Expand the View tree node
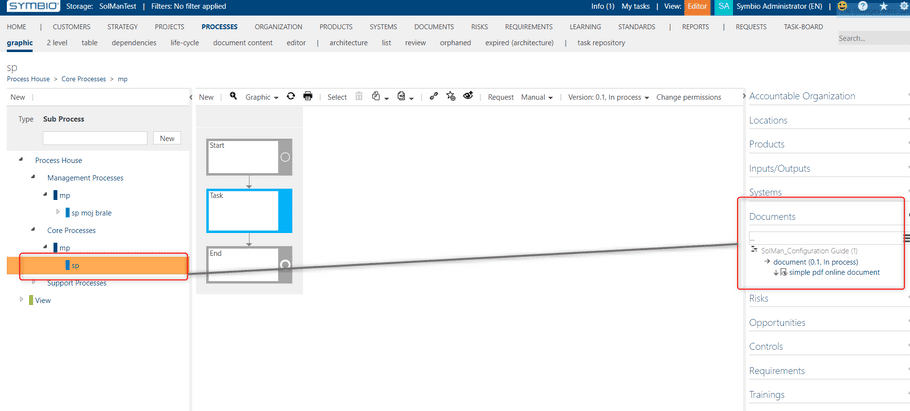 click(x=21, y=300)
